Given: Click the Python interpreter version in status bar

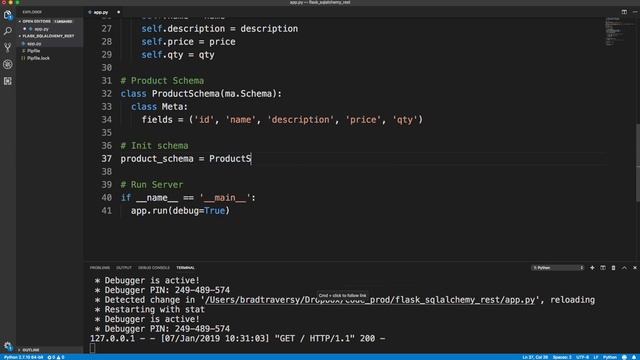Looking at the screenshot, I should [23, 357].
